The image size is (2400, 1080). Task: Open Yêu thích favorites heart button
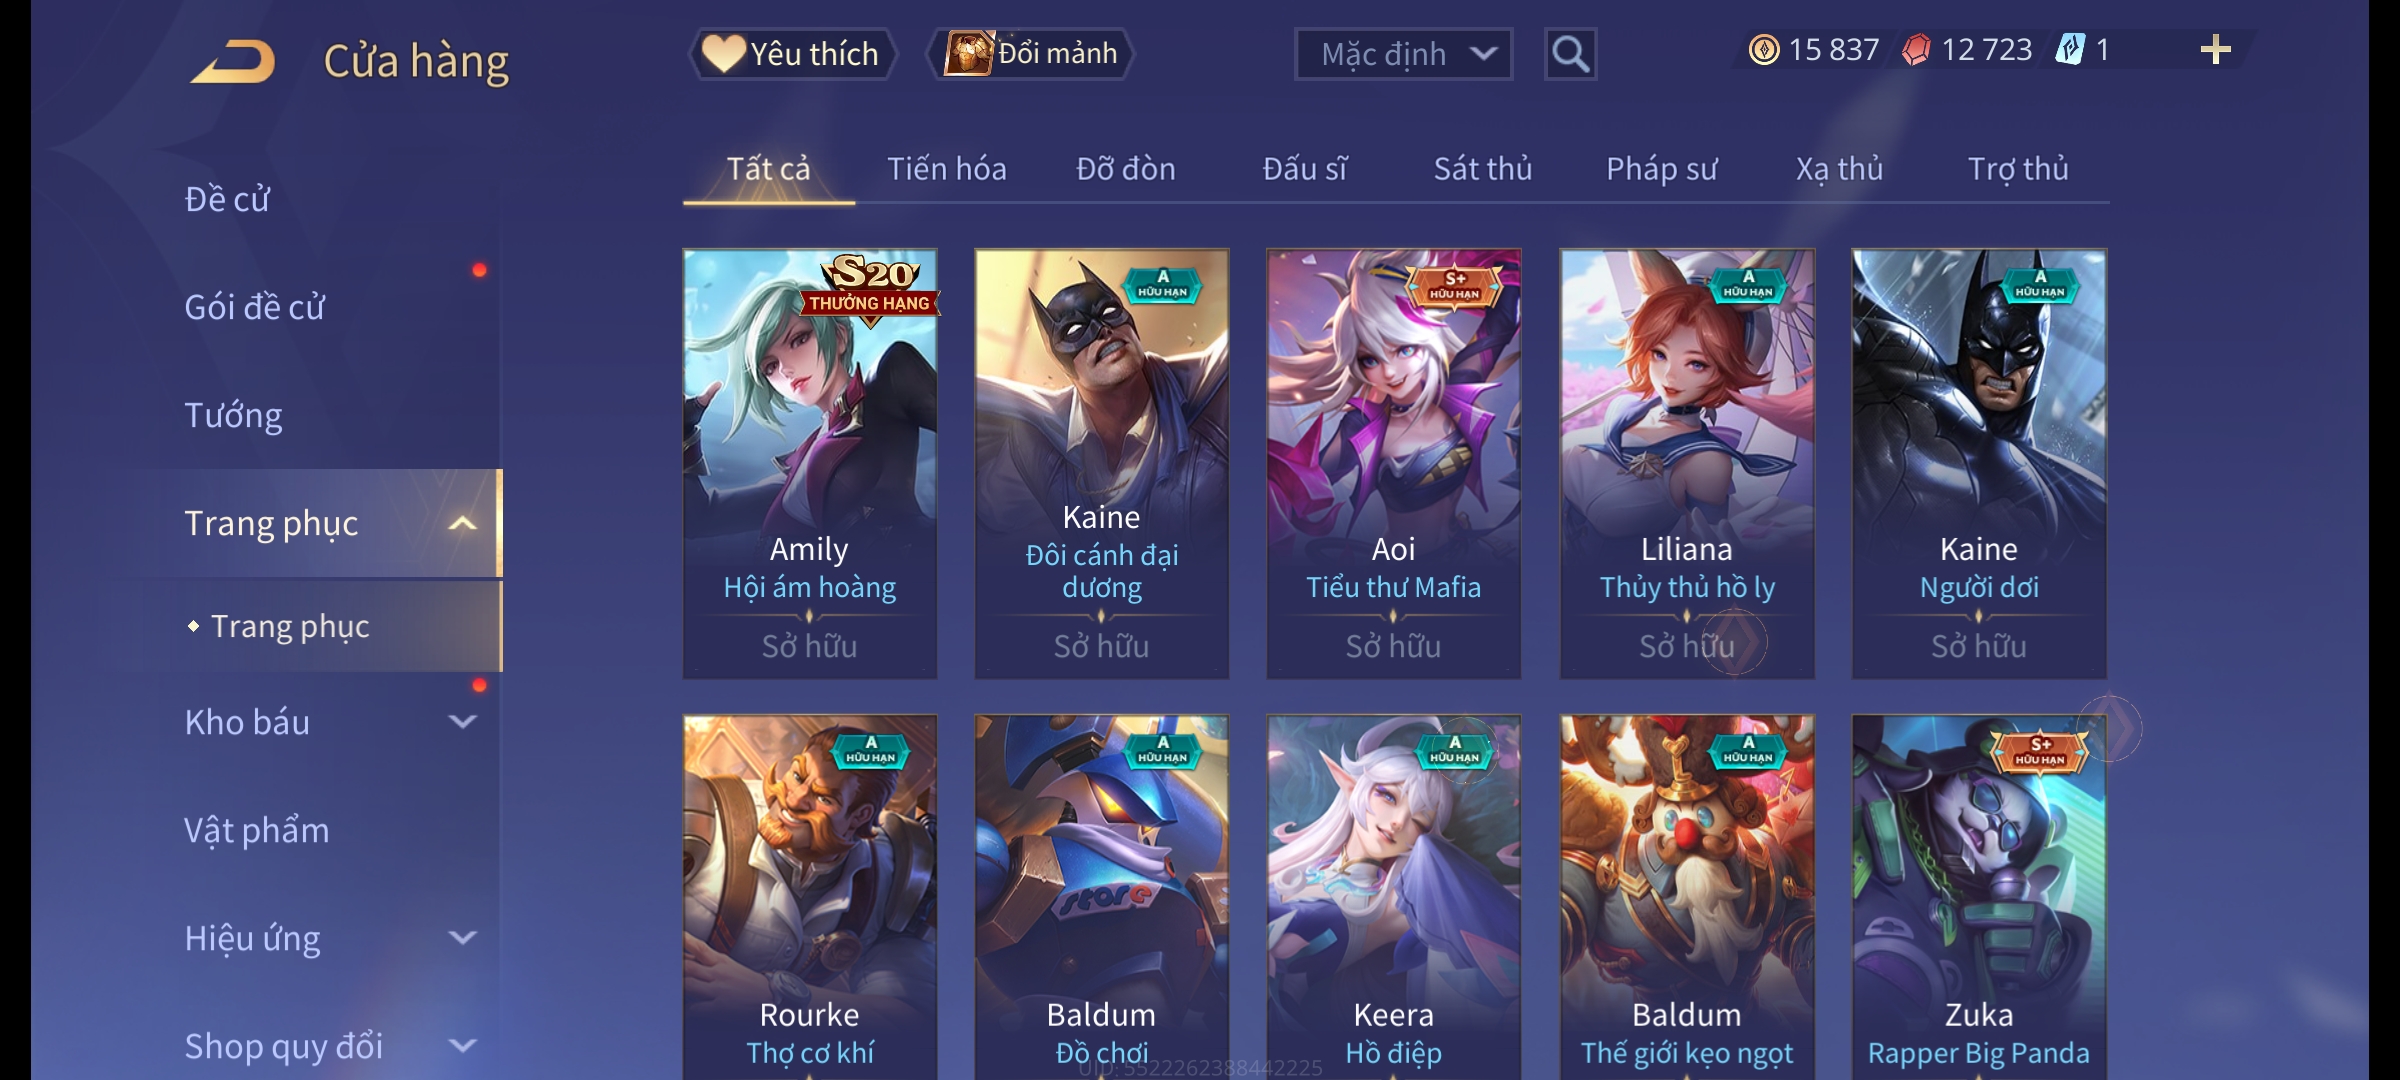[x=792, y=54]
